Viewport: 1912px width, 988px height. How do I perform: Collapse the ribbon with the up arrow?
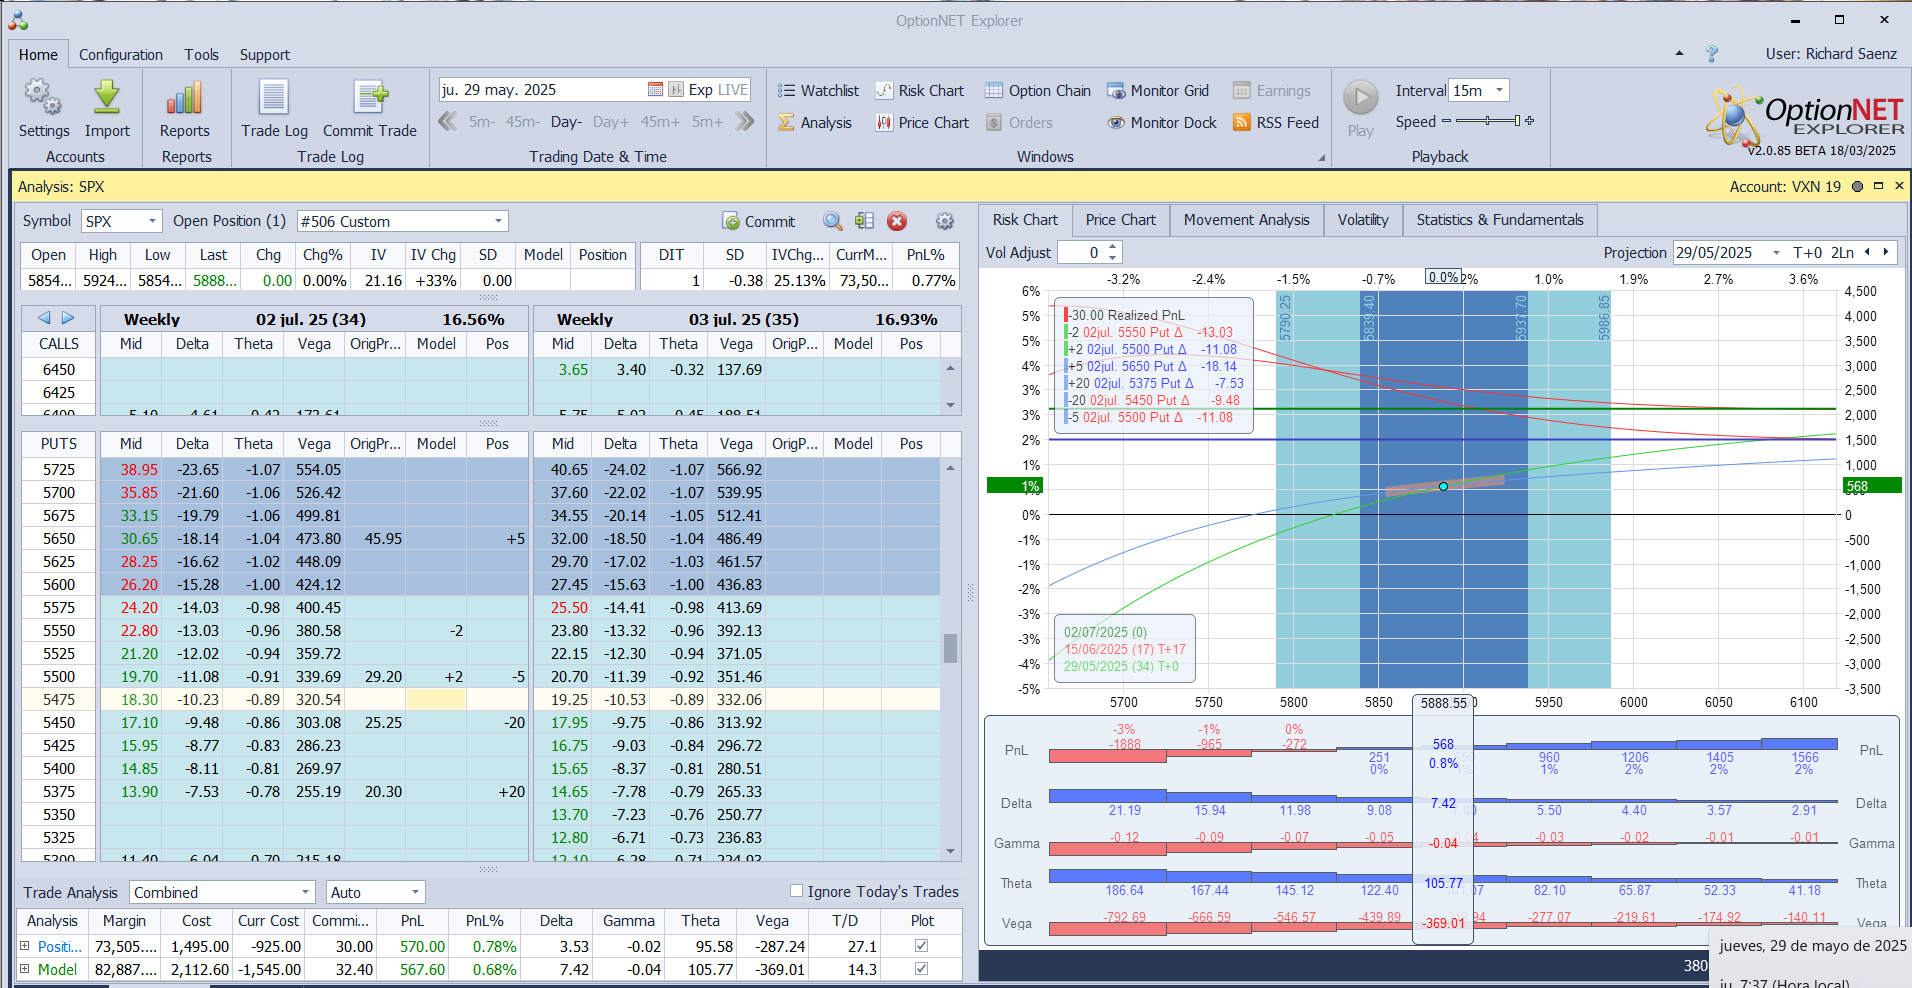1679,53
